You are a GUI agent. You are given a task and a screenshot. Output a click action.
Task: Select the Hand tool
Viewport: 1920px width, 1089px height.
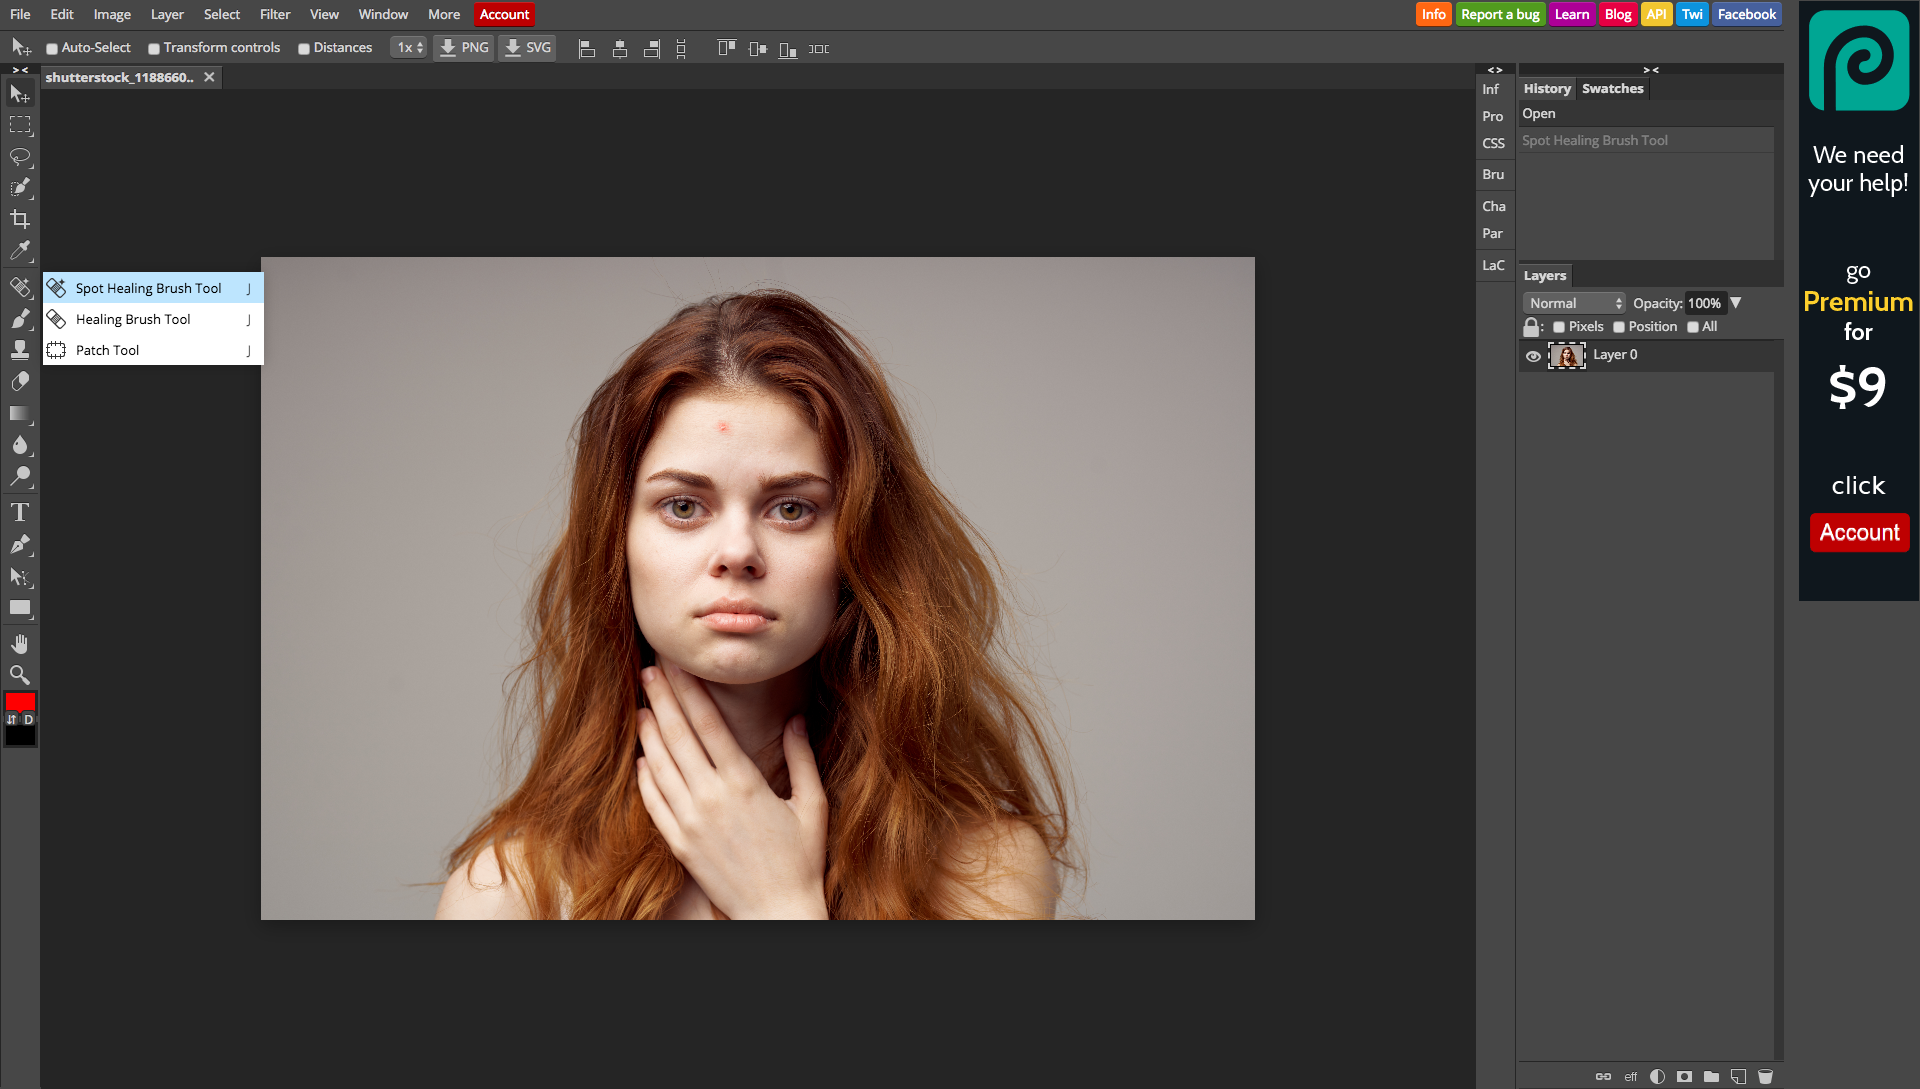[20, 644]
